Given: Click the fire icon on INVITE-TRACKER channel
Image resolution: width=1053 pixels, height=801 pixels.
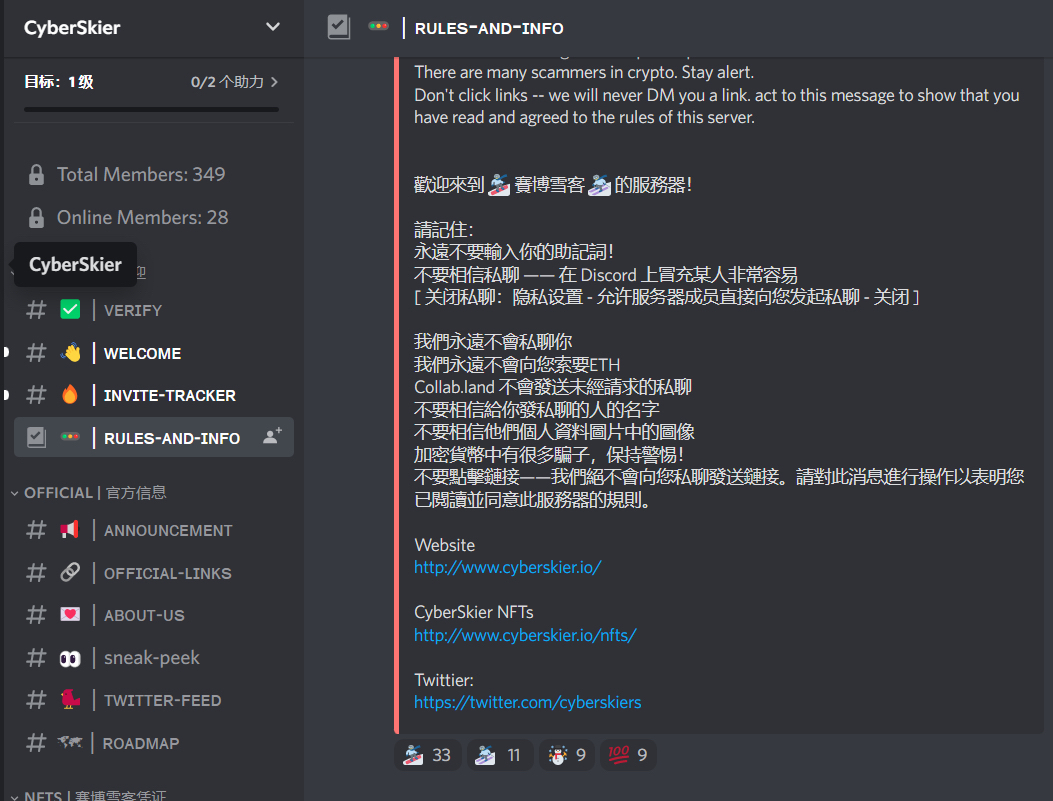Looking at the screenshot, I should pos(70,395).
